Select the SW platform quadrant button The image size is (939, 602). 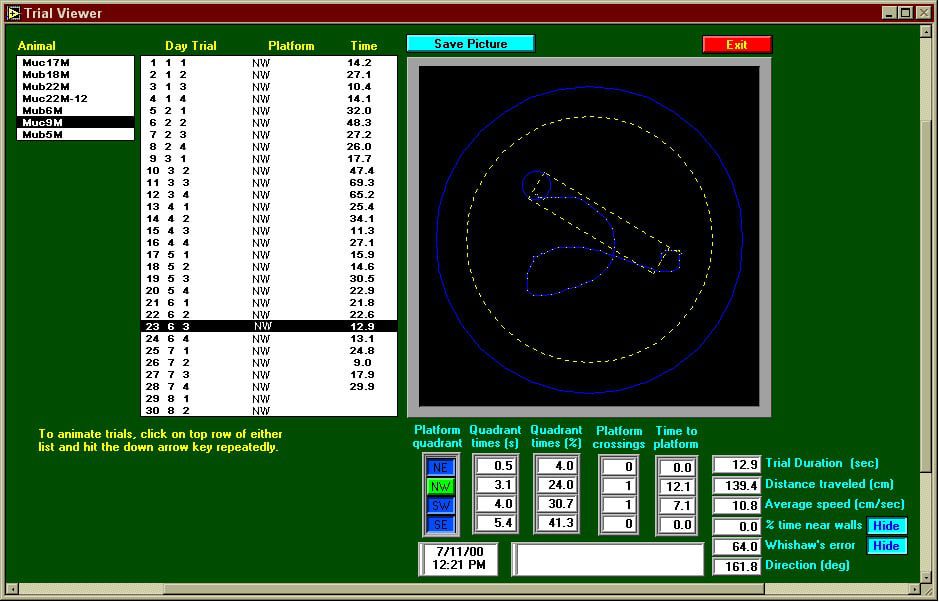click(x=440, y=505)
